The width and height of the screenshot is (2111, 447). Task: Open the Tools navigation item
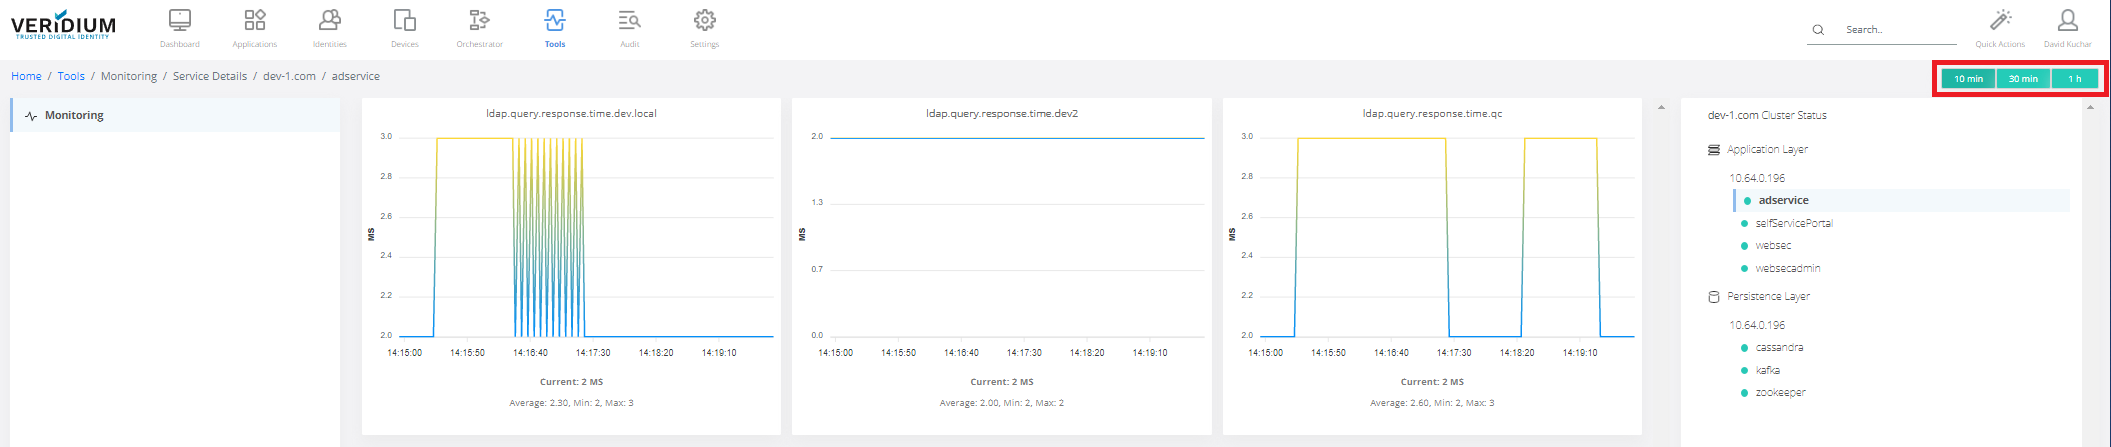click(555, 27)
